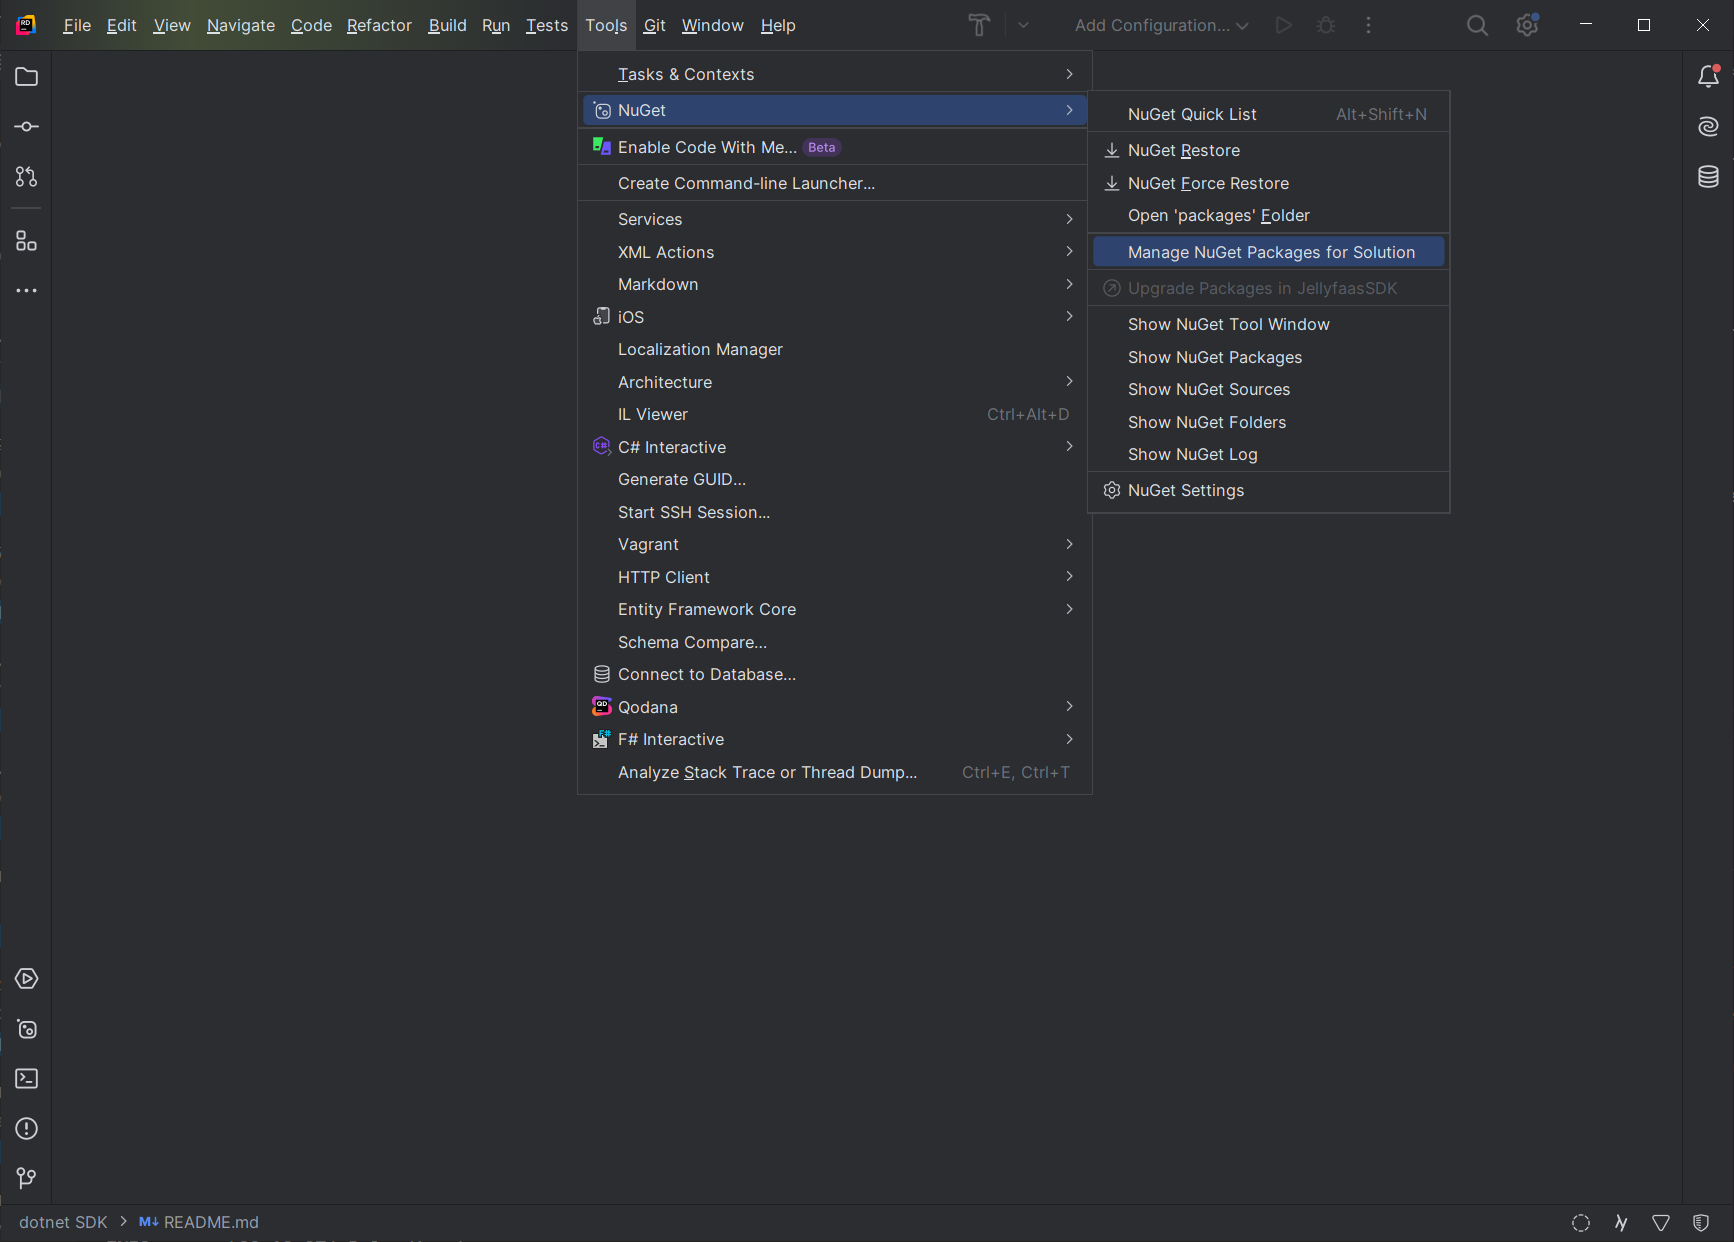1734x1242 pixels.
Task: Expand HTTP Client submenu
Action: click(835, 577)
